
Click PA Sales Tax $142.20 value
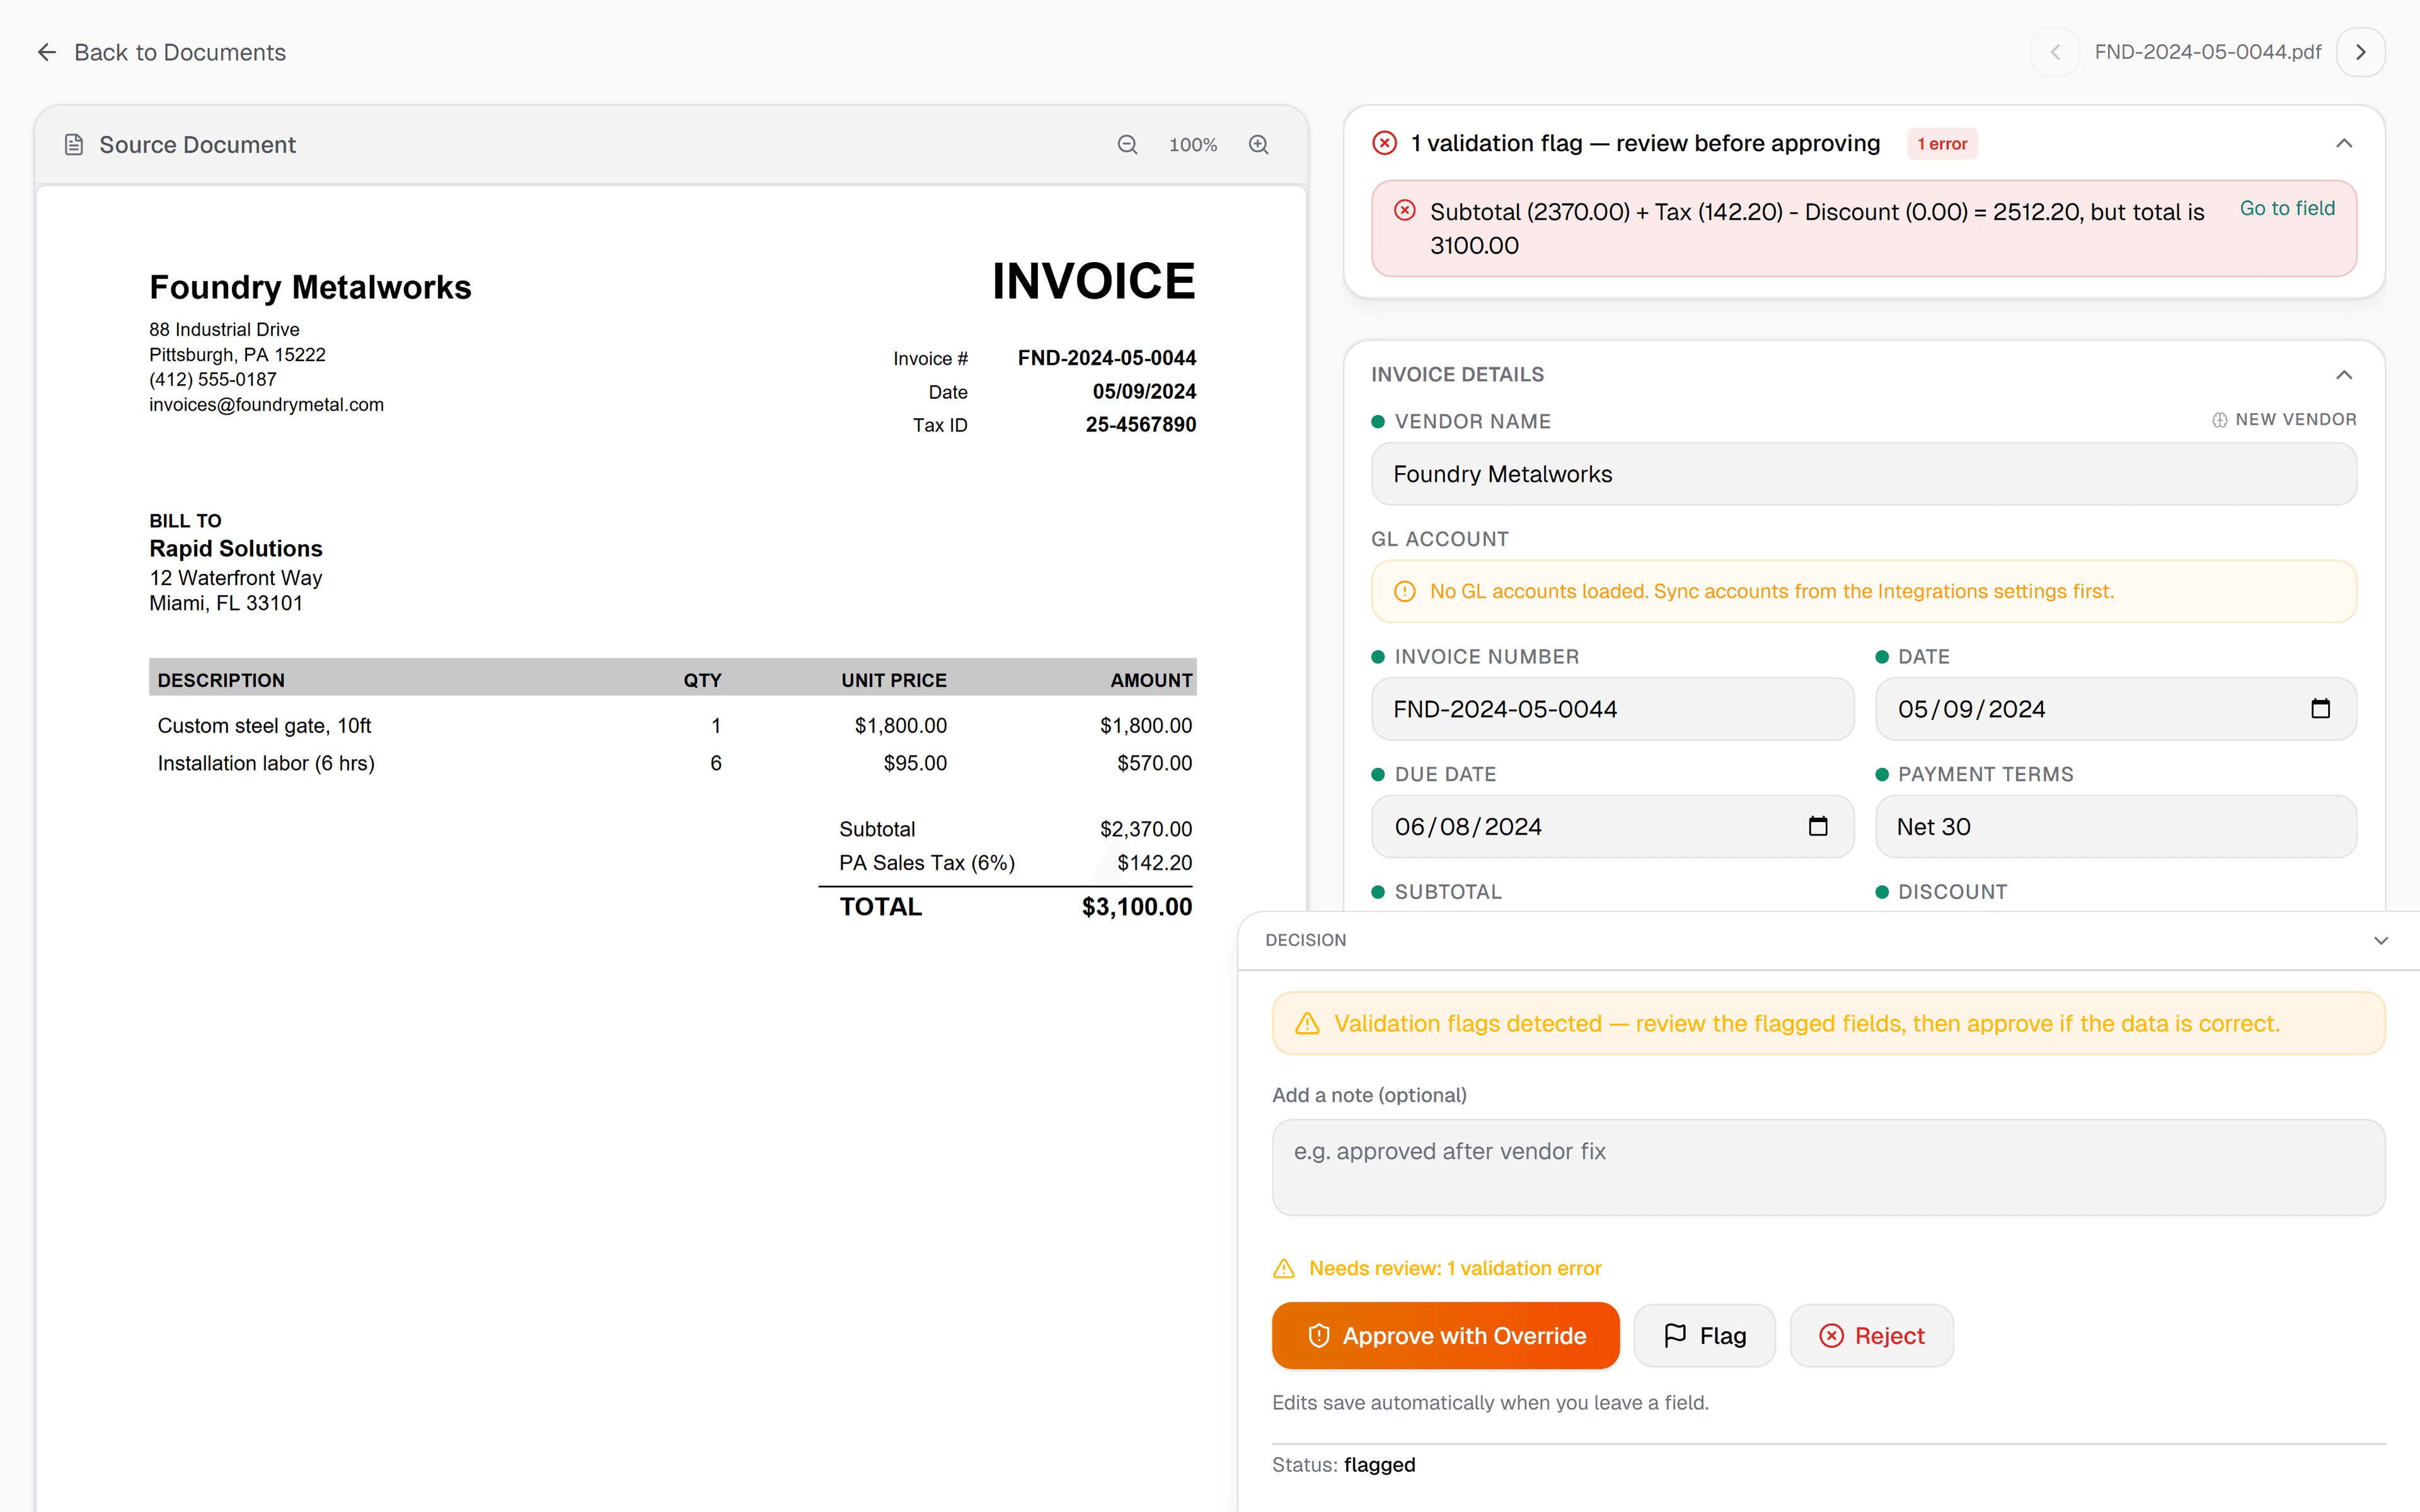1154,863
